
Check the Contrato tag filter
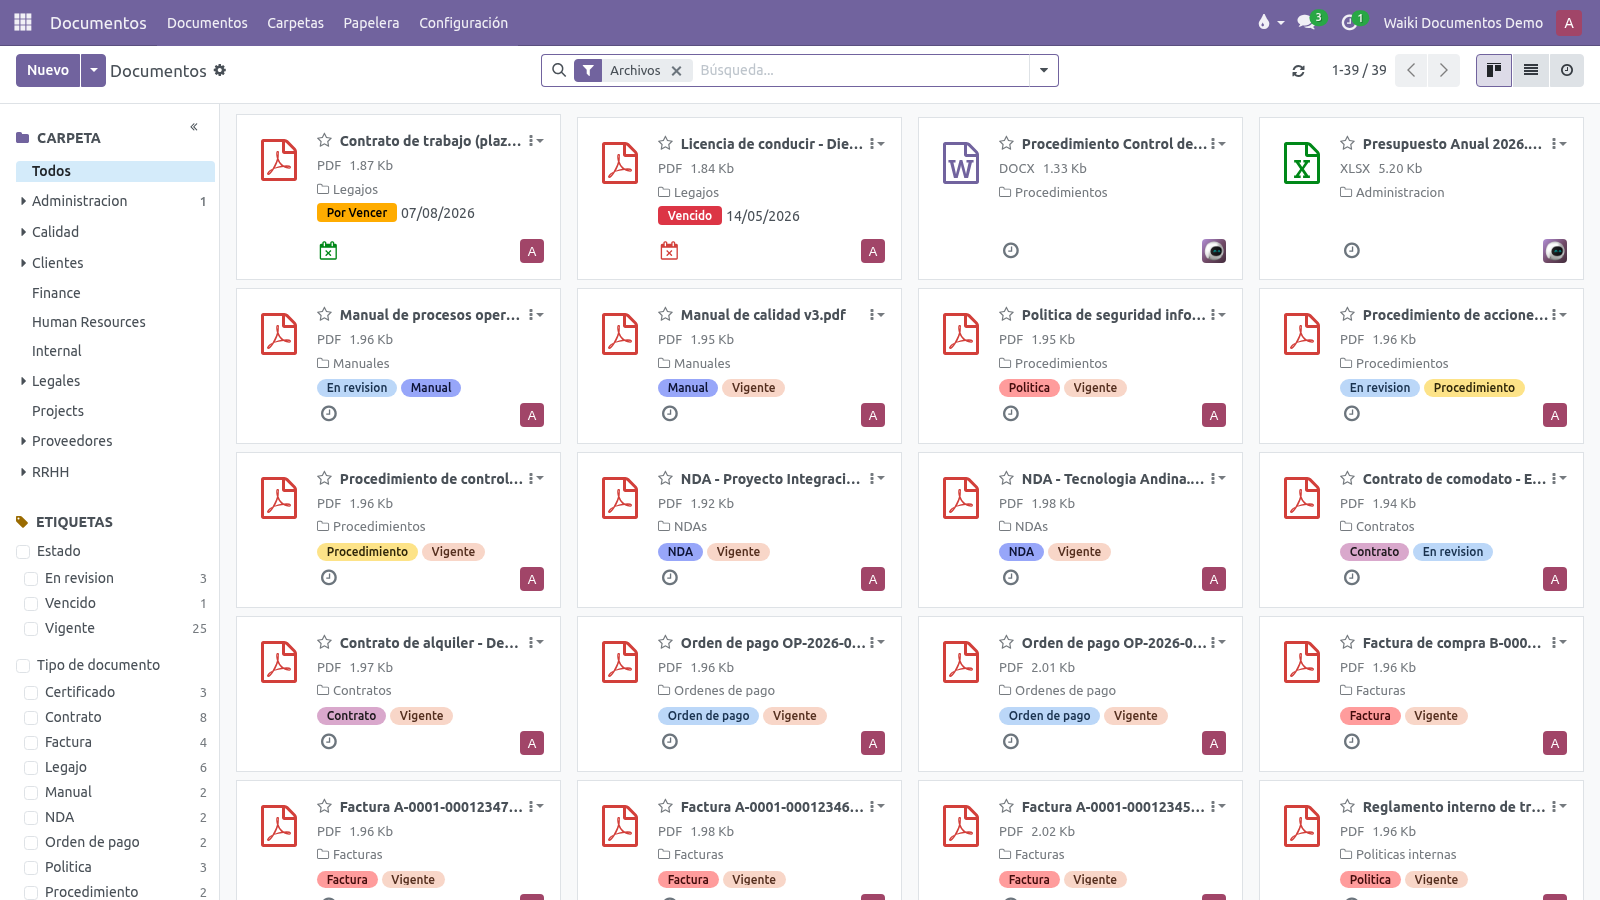(31, 718)
